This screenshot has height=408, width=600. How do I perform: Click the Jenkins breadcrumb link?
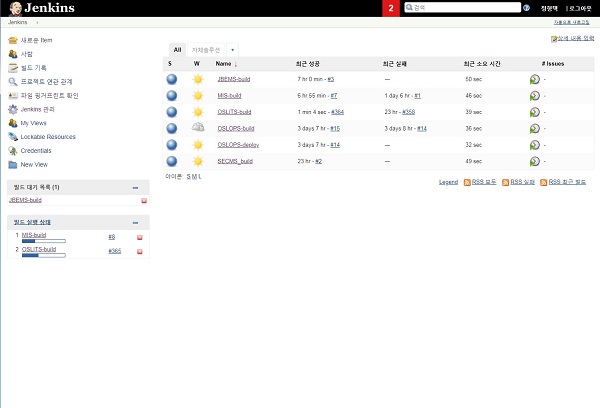point(18,22)
